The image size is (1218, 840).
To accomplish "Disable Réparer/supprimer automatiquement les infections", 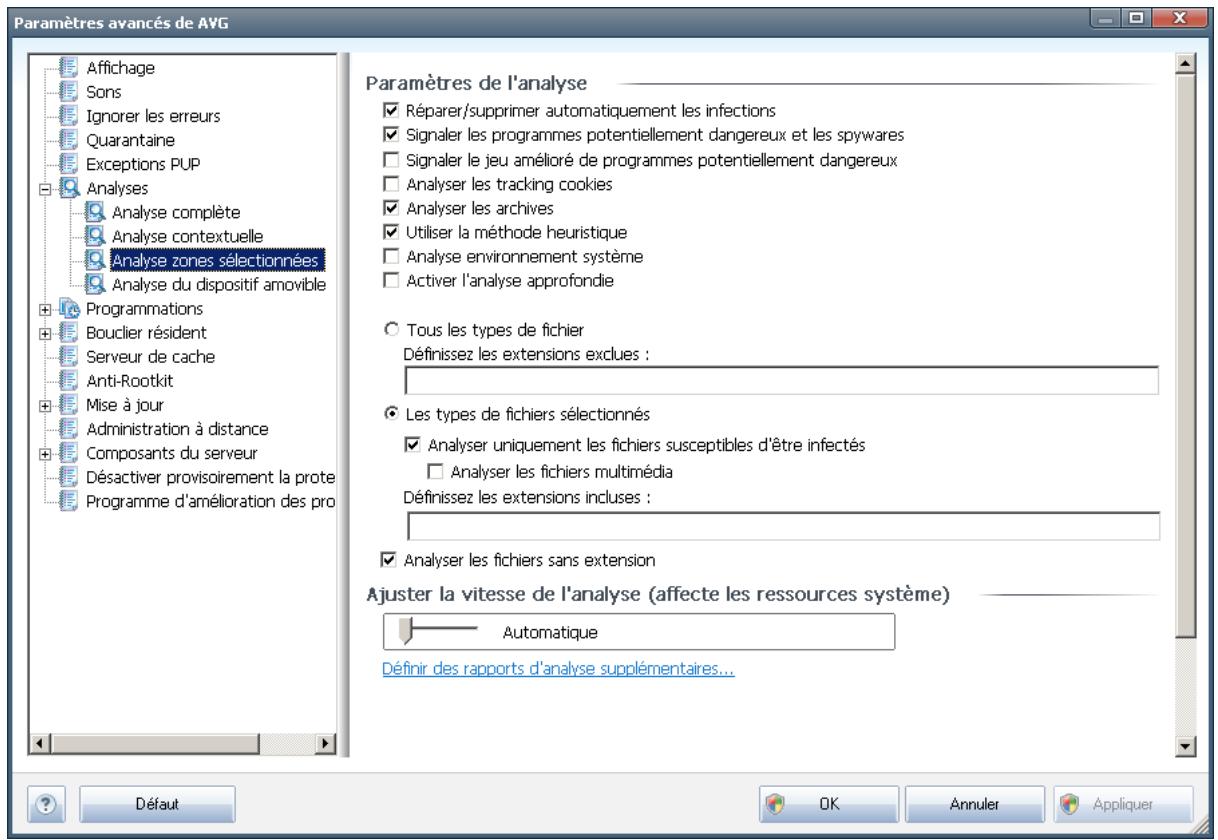I will click(390, 108).
